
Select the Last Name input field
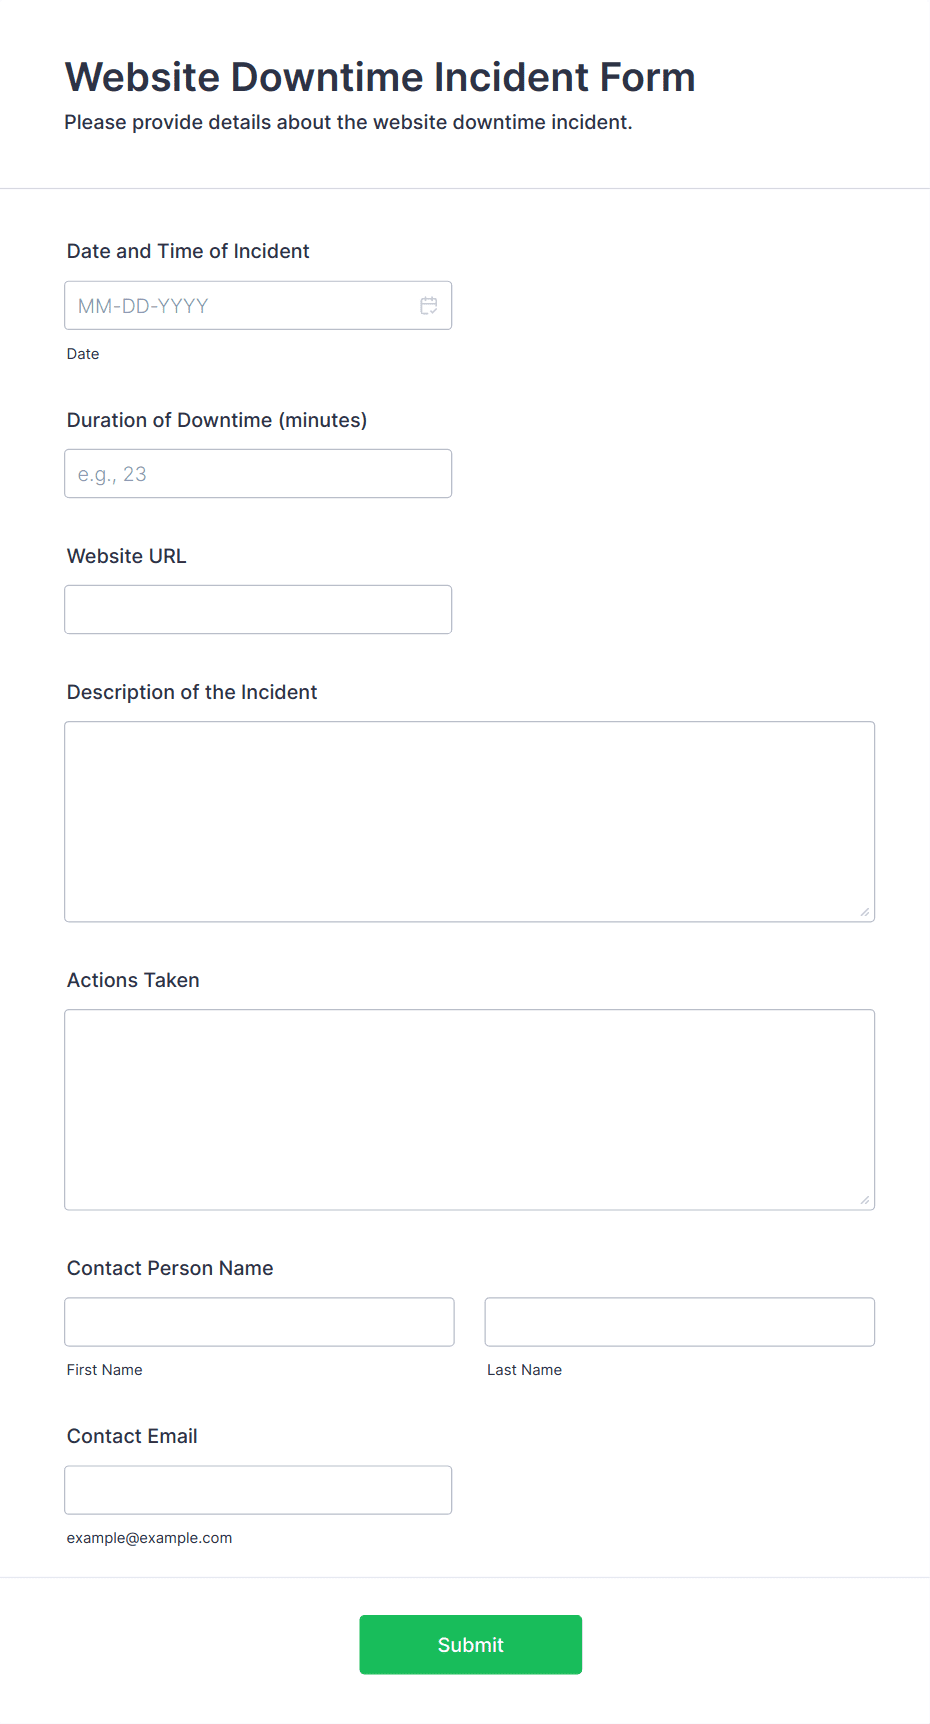coord(680,1322)
